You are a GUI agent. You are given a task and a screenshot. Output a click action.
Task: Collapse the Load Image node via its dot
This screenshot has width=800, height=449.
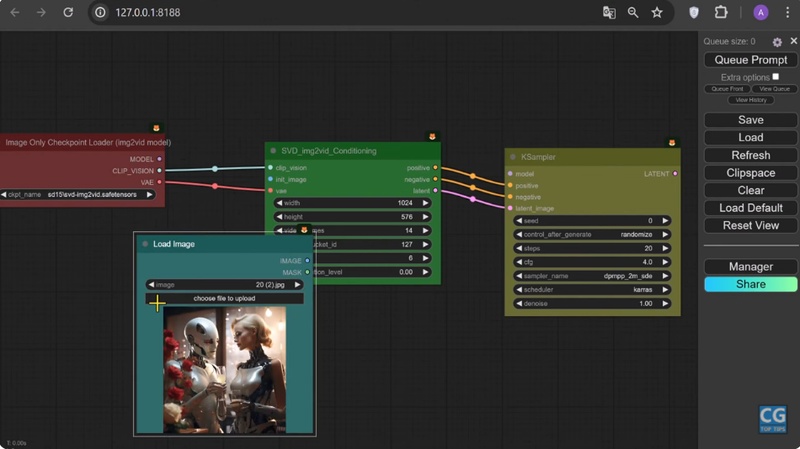[145, 244]
